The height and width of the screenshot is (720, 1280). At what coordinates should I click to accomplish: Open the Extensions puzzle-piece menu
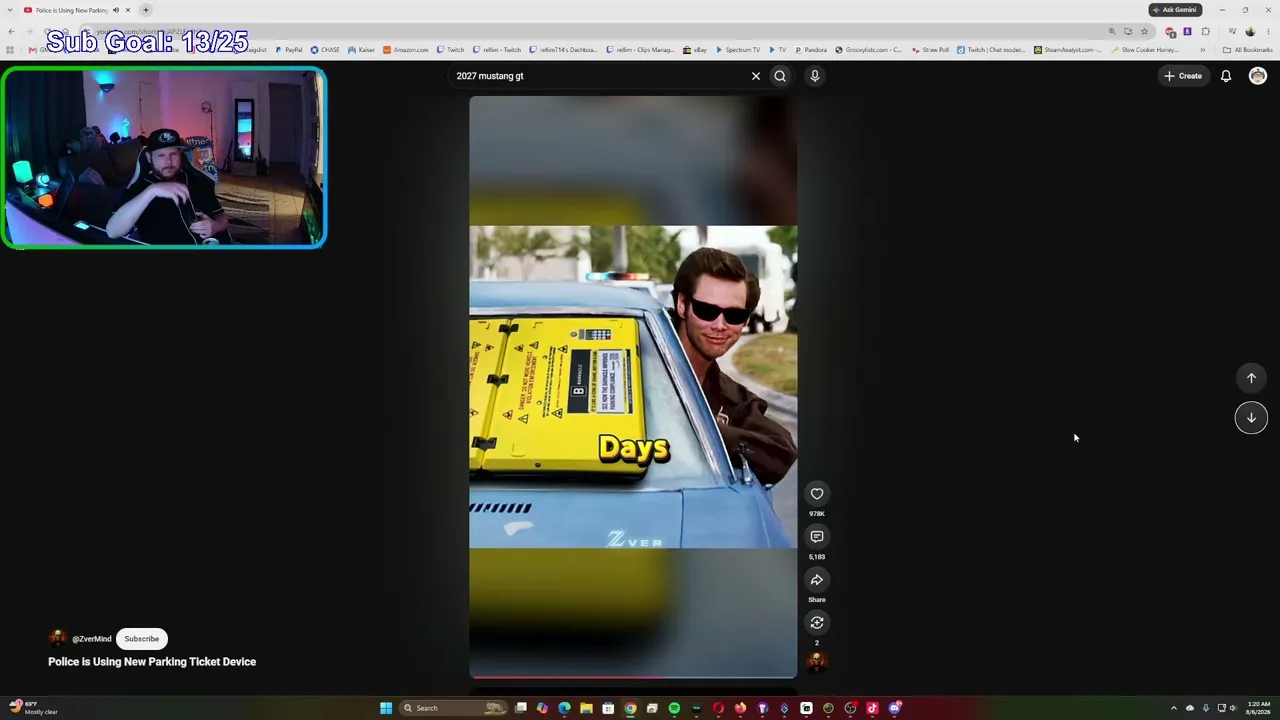[x=1205, y=31]
